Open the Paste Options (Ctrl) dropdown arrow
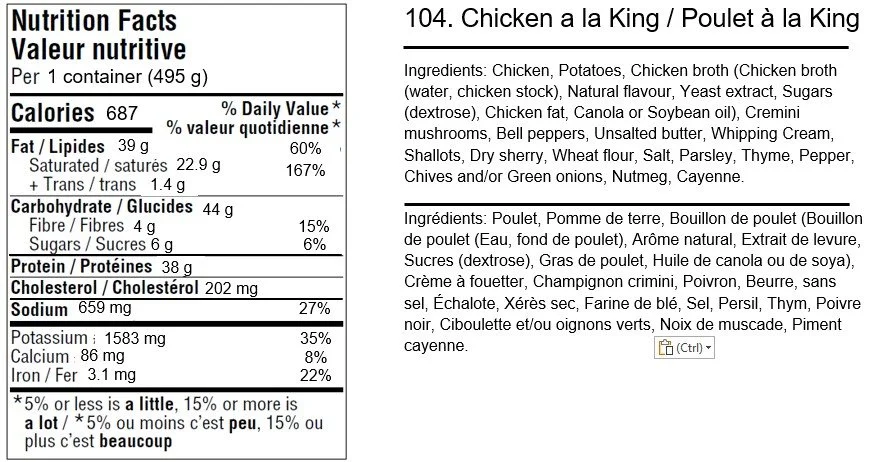882x462 pixels. pyautogui.click(x=708, y=348)
